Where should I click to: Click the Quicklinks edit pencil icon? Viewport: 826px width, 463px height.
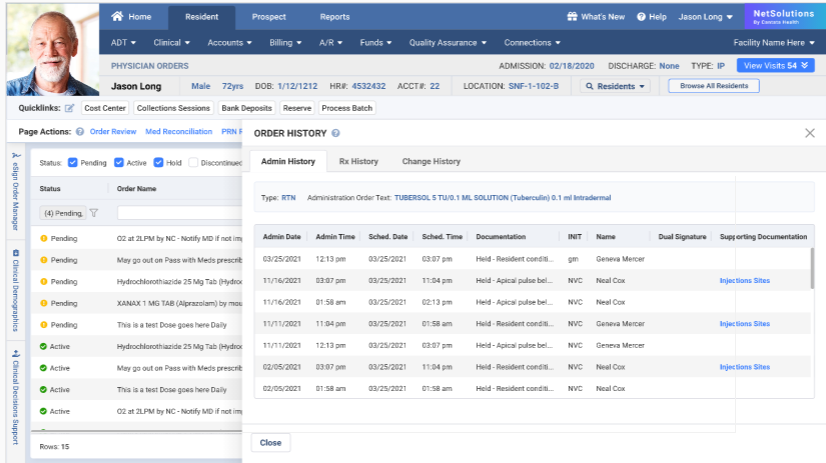click(x=70, y=108)
